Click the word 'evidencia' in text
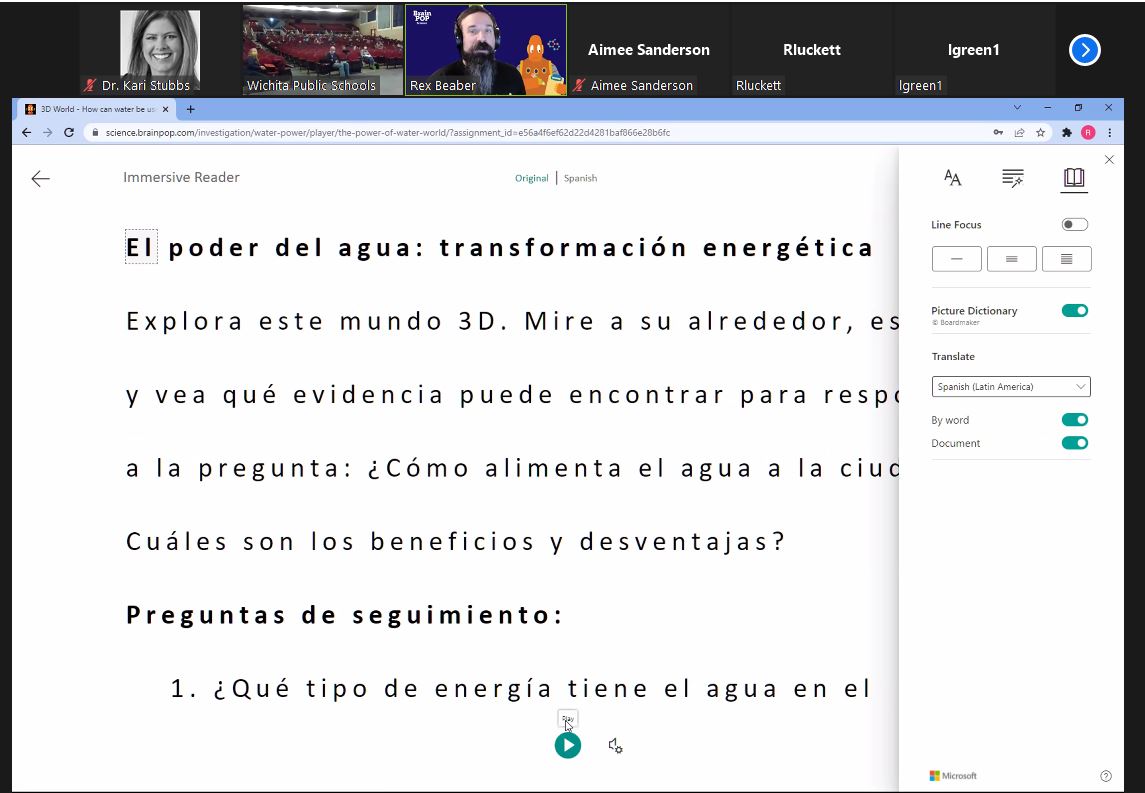This screenshot has width=1145, height=793. pos(368,395)
